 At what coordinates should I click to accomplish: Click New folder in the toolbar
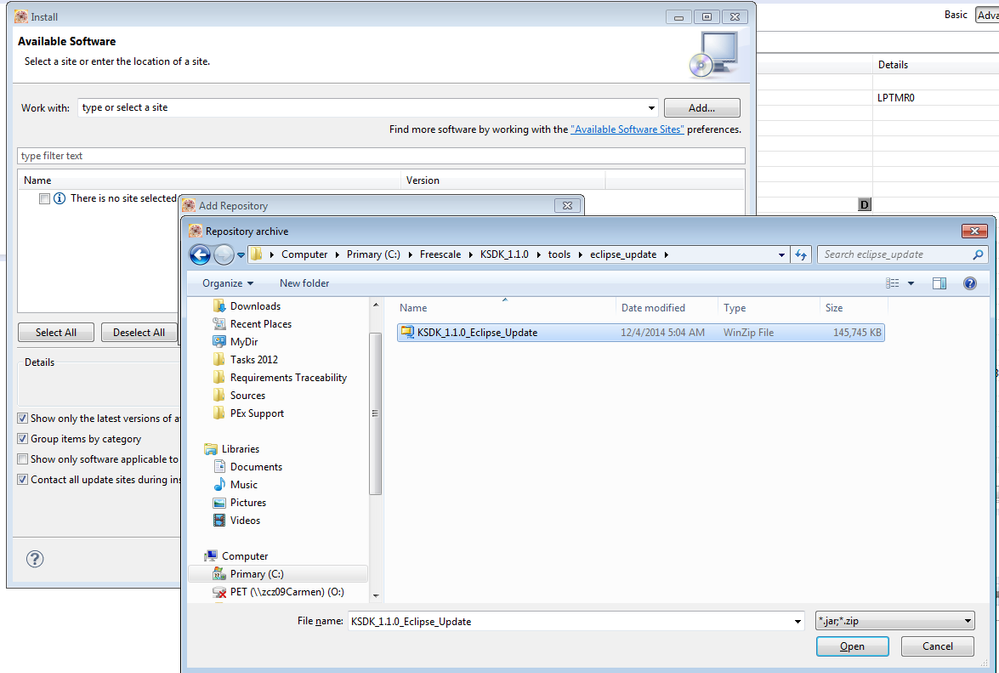305,283
